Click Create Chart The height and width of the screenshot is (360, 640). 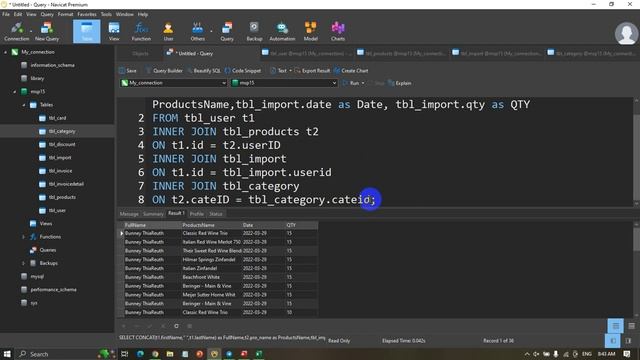pos(351,71)
